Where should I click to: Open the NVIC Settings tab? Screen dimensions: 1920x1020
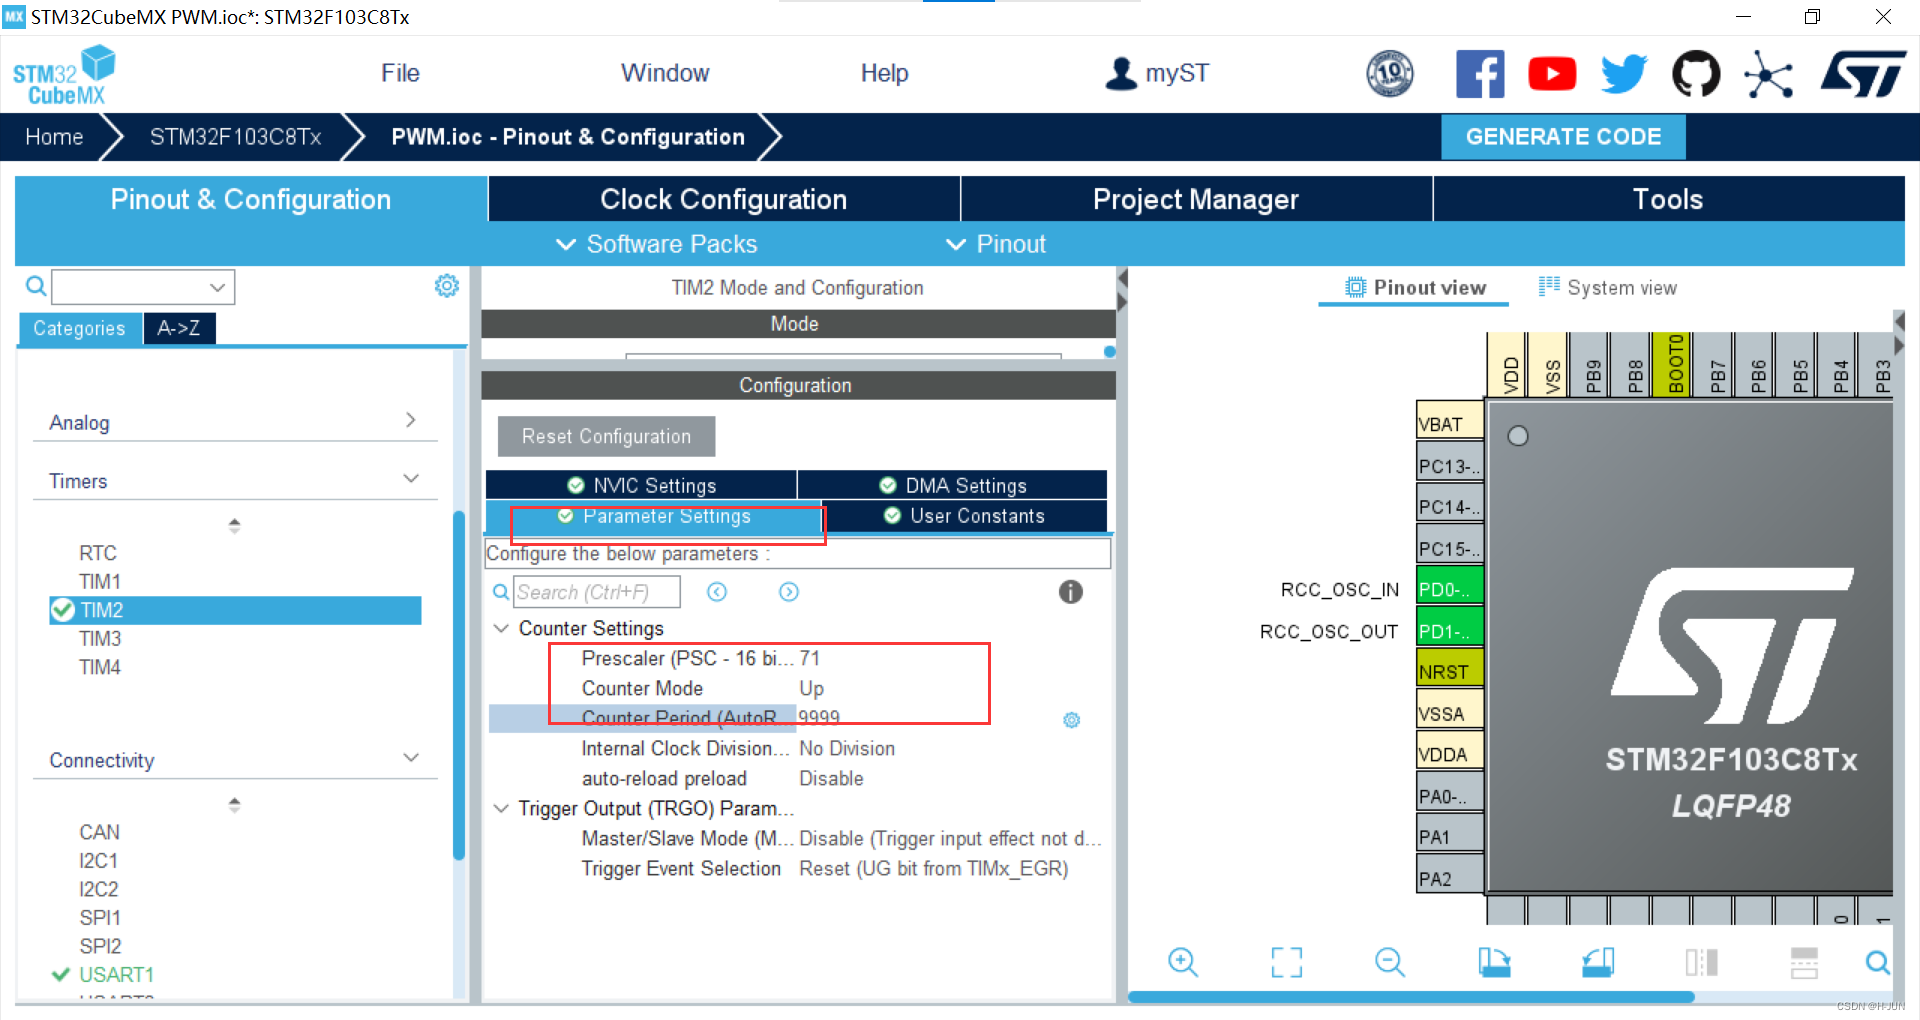[x=641, y=485]
